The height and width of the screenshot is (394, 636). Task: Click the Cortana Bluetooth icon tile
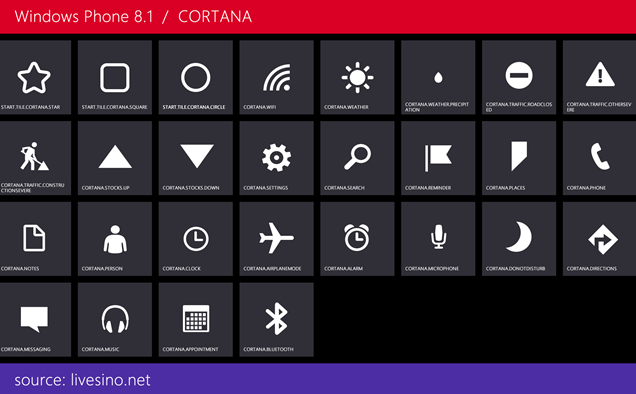click(276, 319)
